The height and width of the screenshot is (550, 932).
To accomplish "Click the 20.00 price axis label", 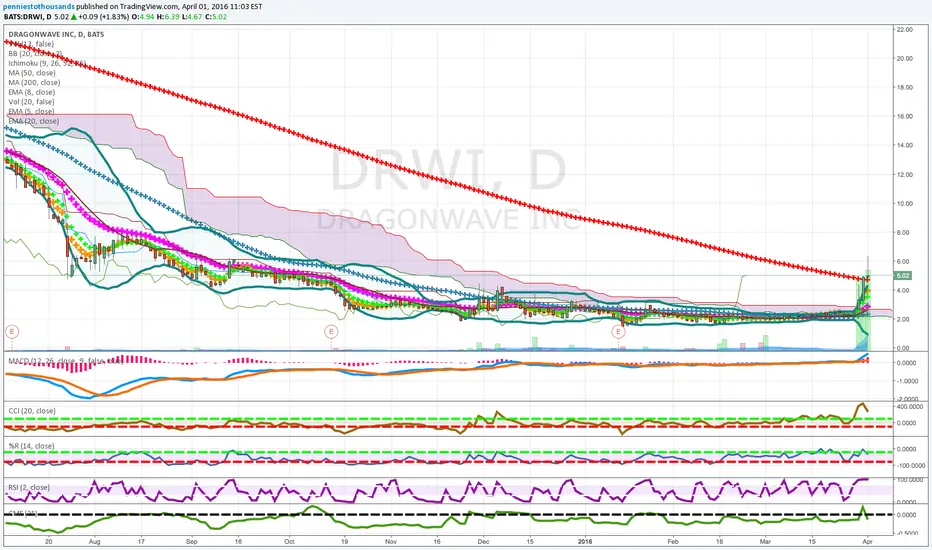I will pyautogui.click(x=905, y=58).
